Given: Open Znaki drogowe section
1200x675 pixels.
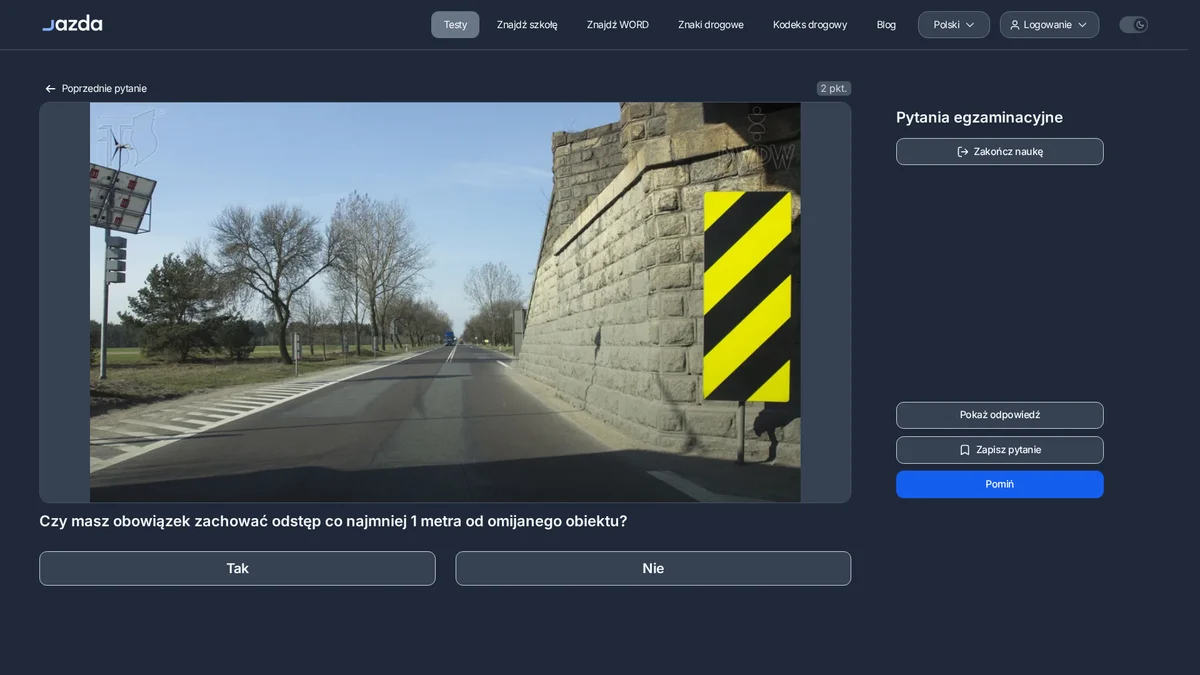Looking at the screenshot, I should 711,25.
